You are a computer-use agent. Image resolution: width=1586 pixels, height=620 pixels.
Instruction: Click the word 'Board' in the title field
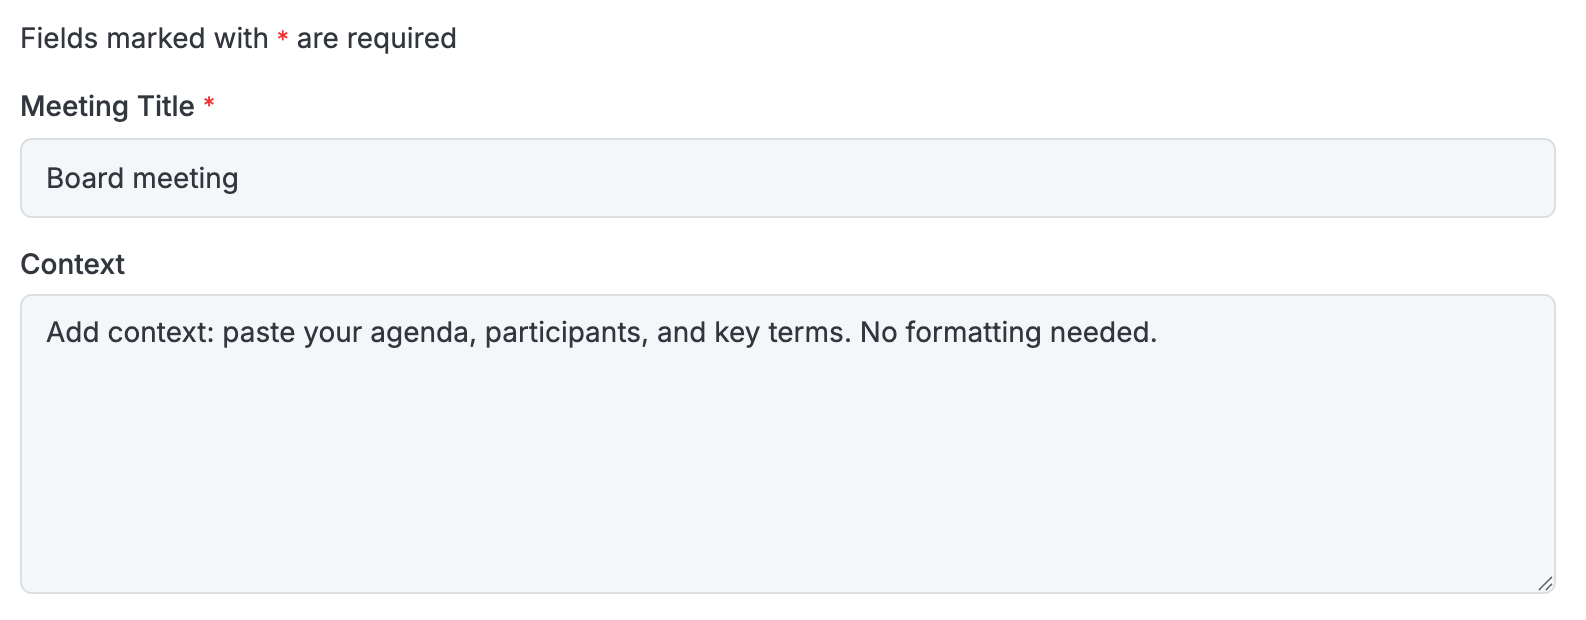(85, 178)
